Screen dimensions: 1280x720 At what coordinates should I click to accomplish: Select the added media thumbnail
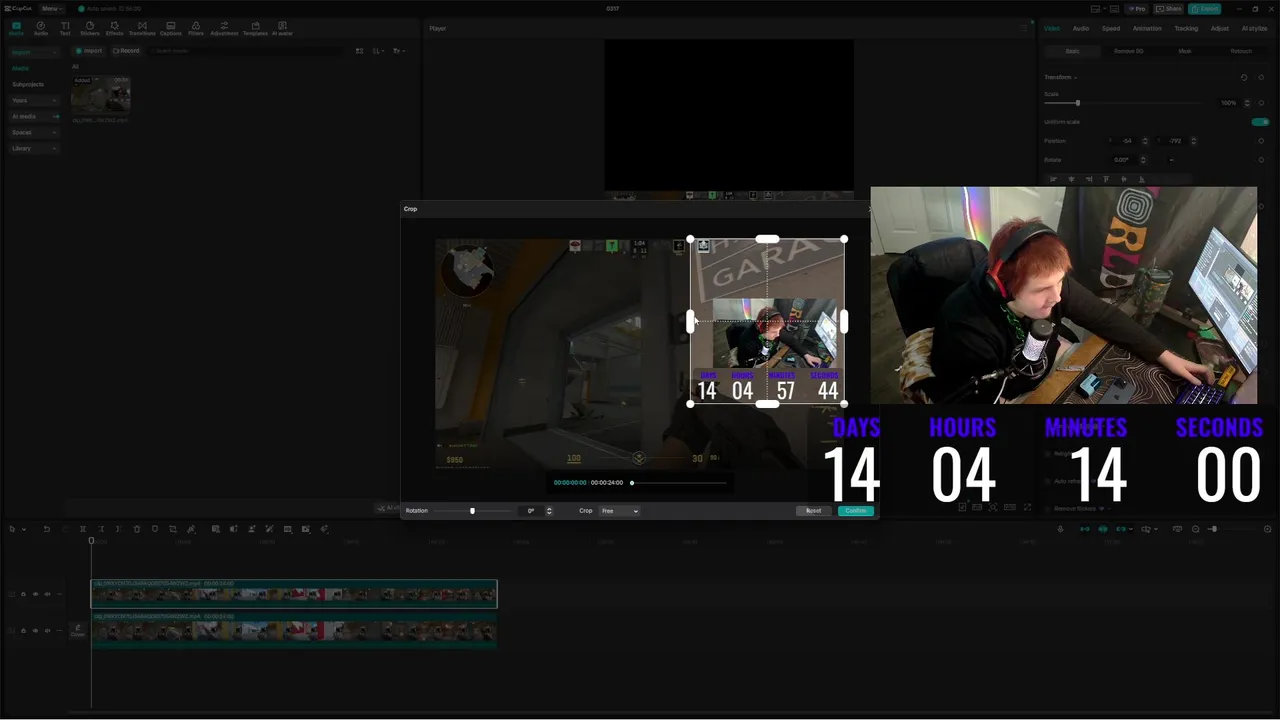(100, 95)
